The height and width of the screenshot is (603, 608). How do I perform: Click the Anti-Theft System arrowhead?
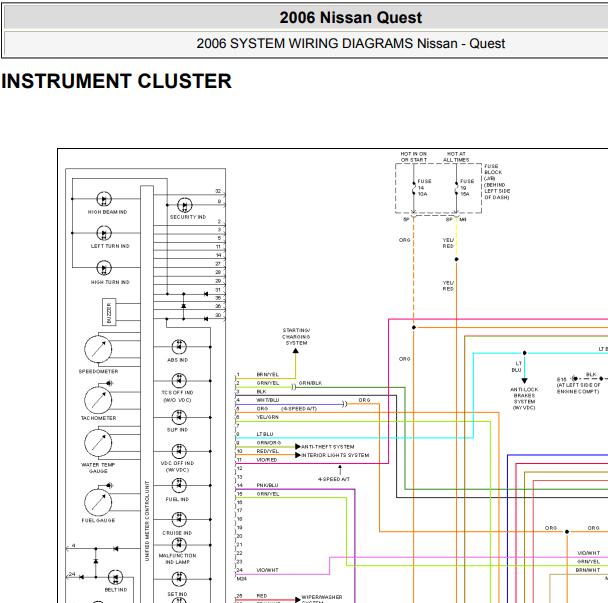coord(298,447)
